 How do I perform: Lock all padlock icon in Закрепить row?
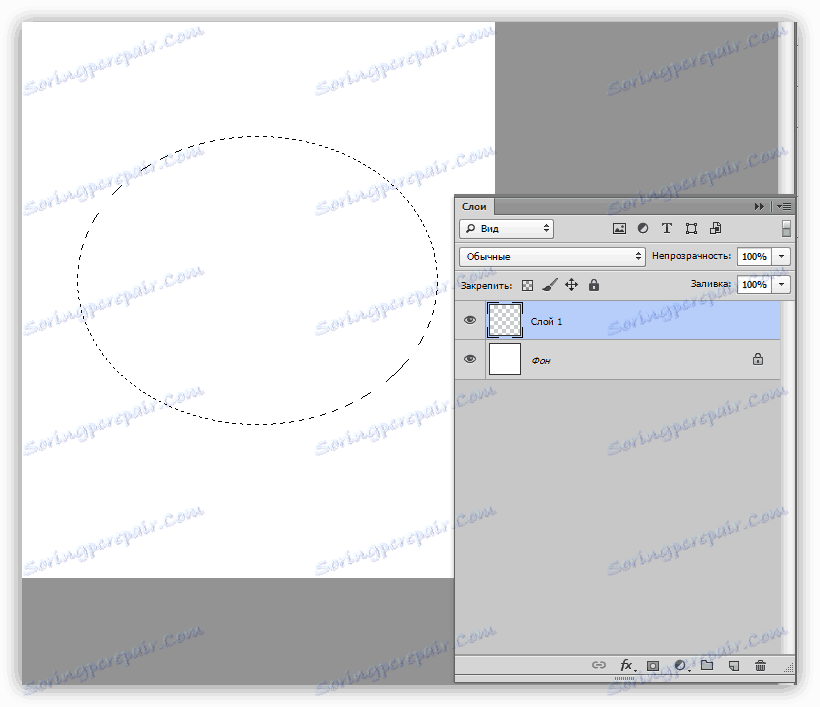click(x=594, y=285)
